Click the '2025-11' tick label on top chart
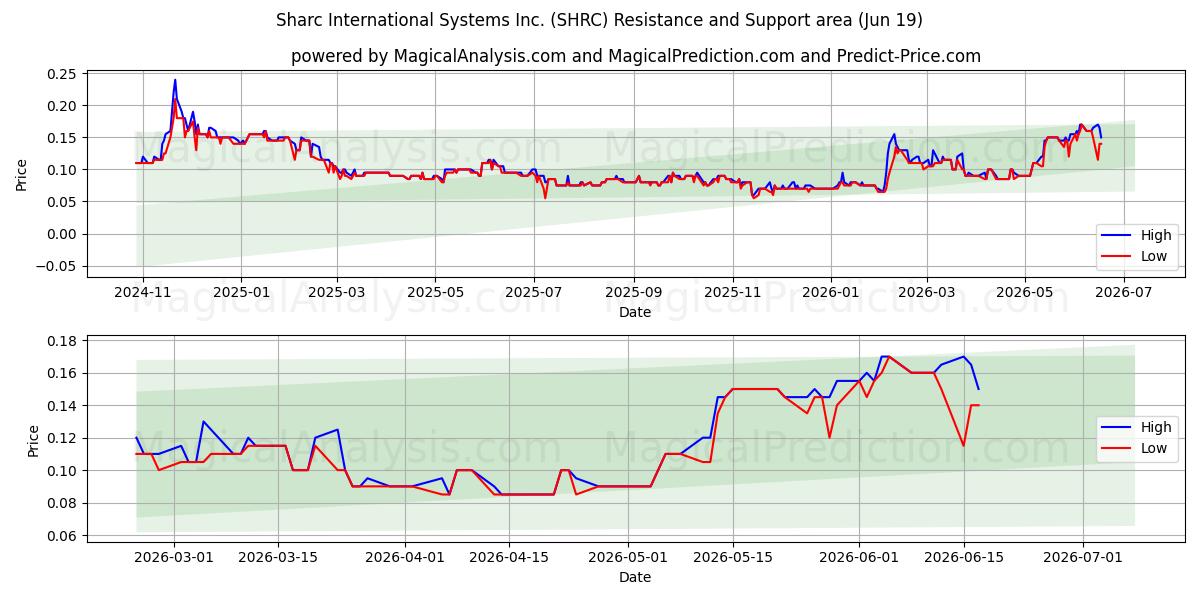1200x600 pixels. pyautogui.click(x=732, y=292)
